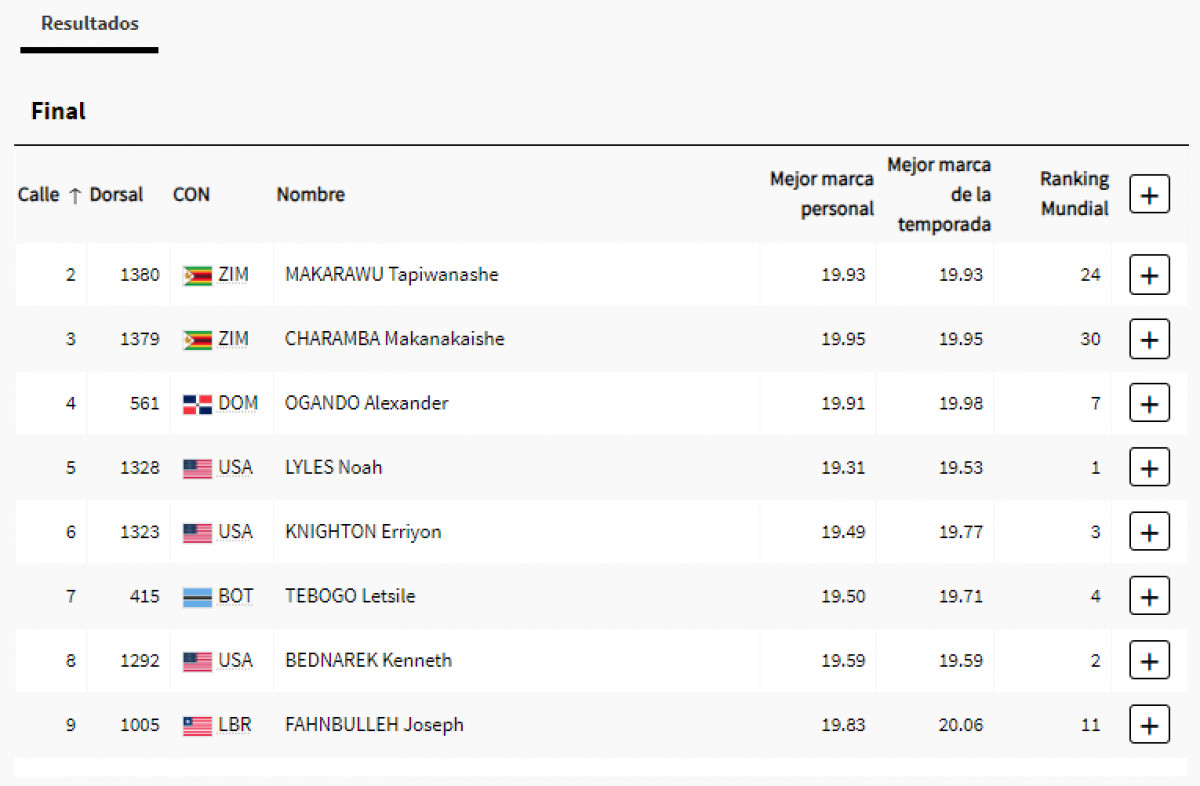Expand all rows with header plus button
Viewport: 1200px width, 786px height.
point(1149,195)
